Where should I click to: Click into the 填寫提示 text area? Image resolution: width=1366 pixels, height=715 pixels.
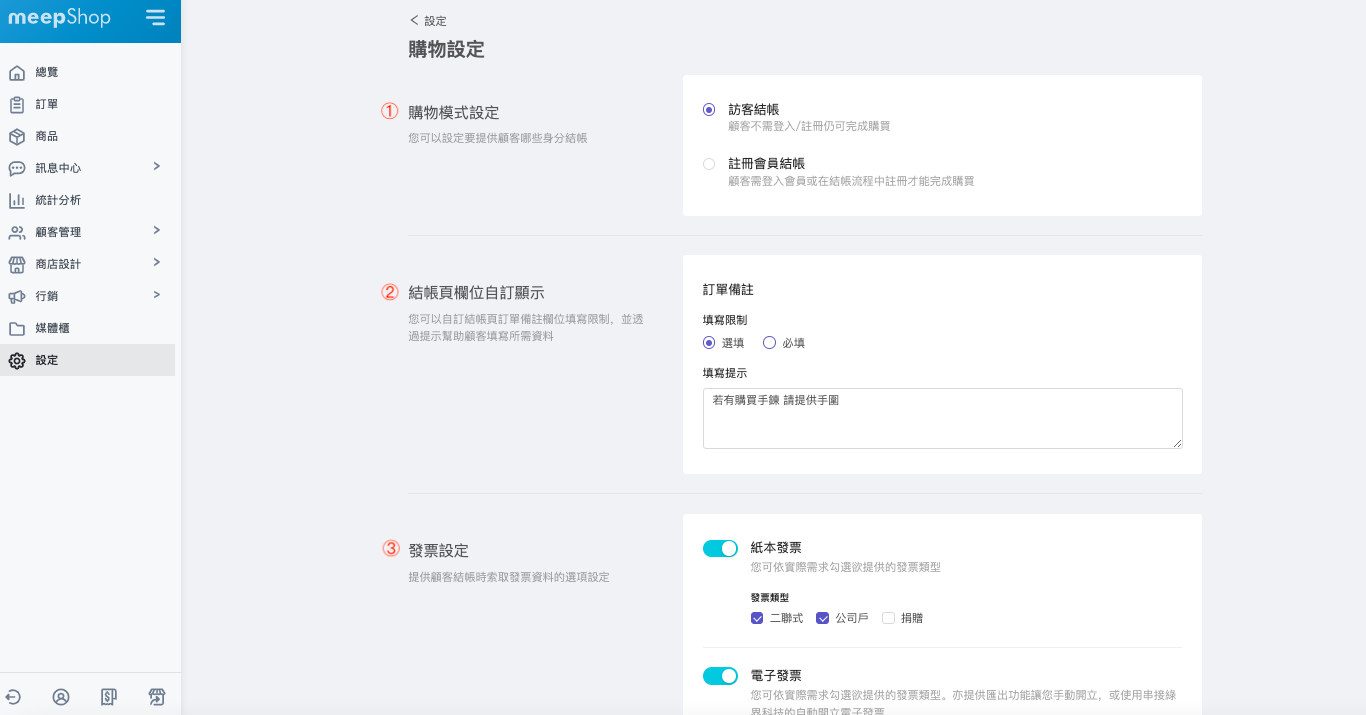point(942,418)
